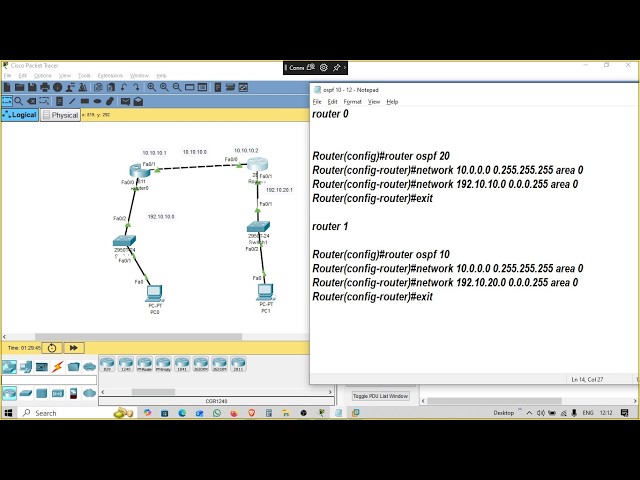The width and height of the screenshot is (640, 480).
Task: Pick the 2811 router model from device list
Action: coord(238,364)
